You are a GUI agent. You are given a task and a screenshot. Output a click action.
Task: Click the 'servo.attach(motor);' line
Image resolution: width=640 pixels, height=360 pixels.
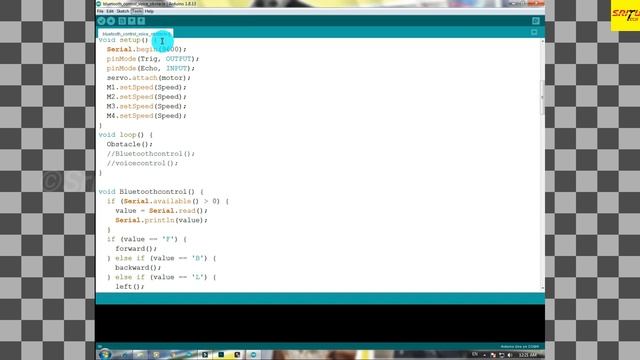[x=149, y=78]
